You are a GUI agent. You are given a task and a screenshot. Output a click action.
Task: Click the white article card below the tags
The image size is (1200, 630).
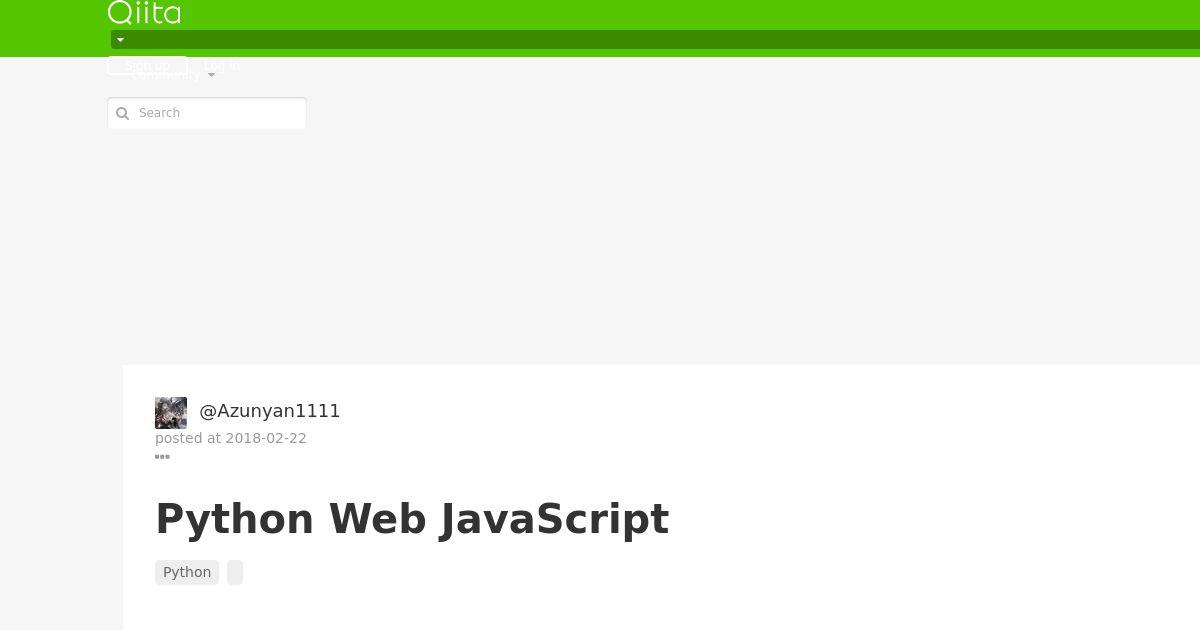tap(660, 608)
